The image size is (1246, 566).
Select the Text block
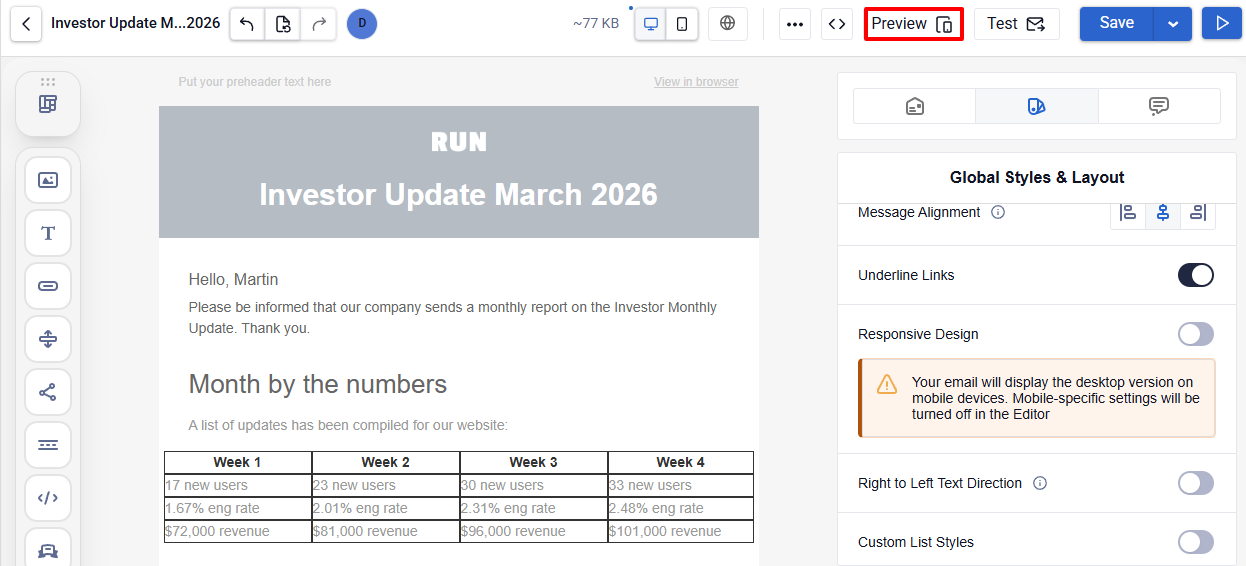coord(48,233)
